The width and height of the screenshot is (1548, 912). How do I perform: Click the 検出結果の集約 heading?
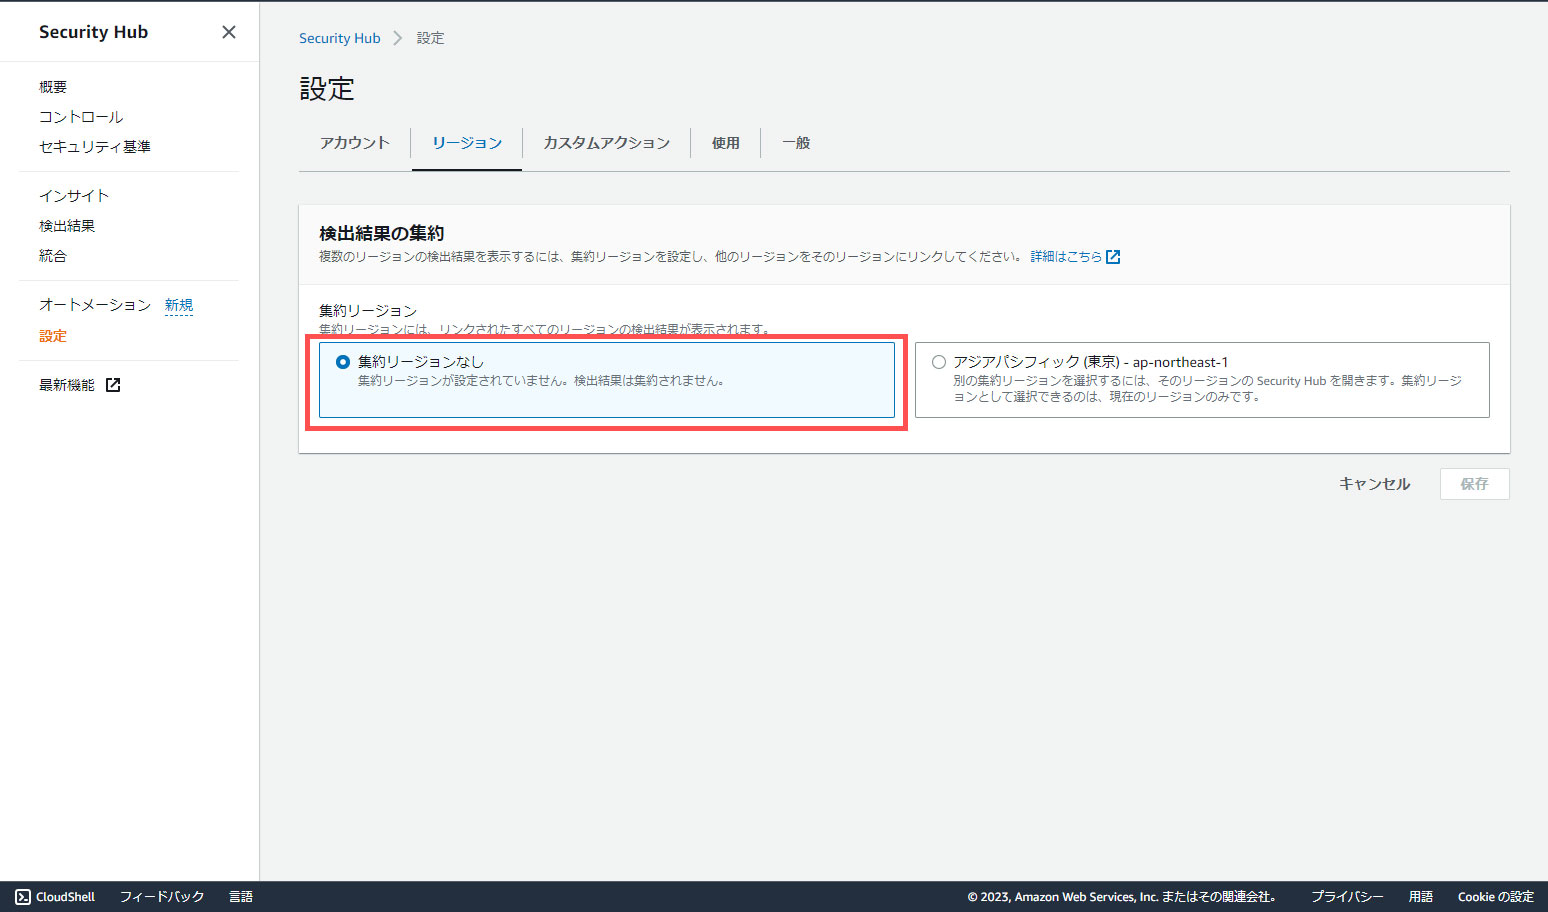[x=381, y=233]
